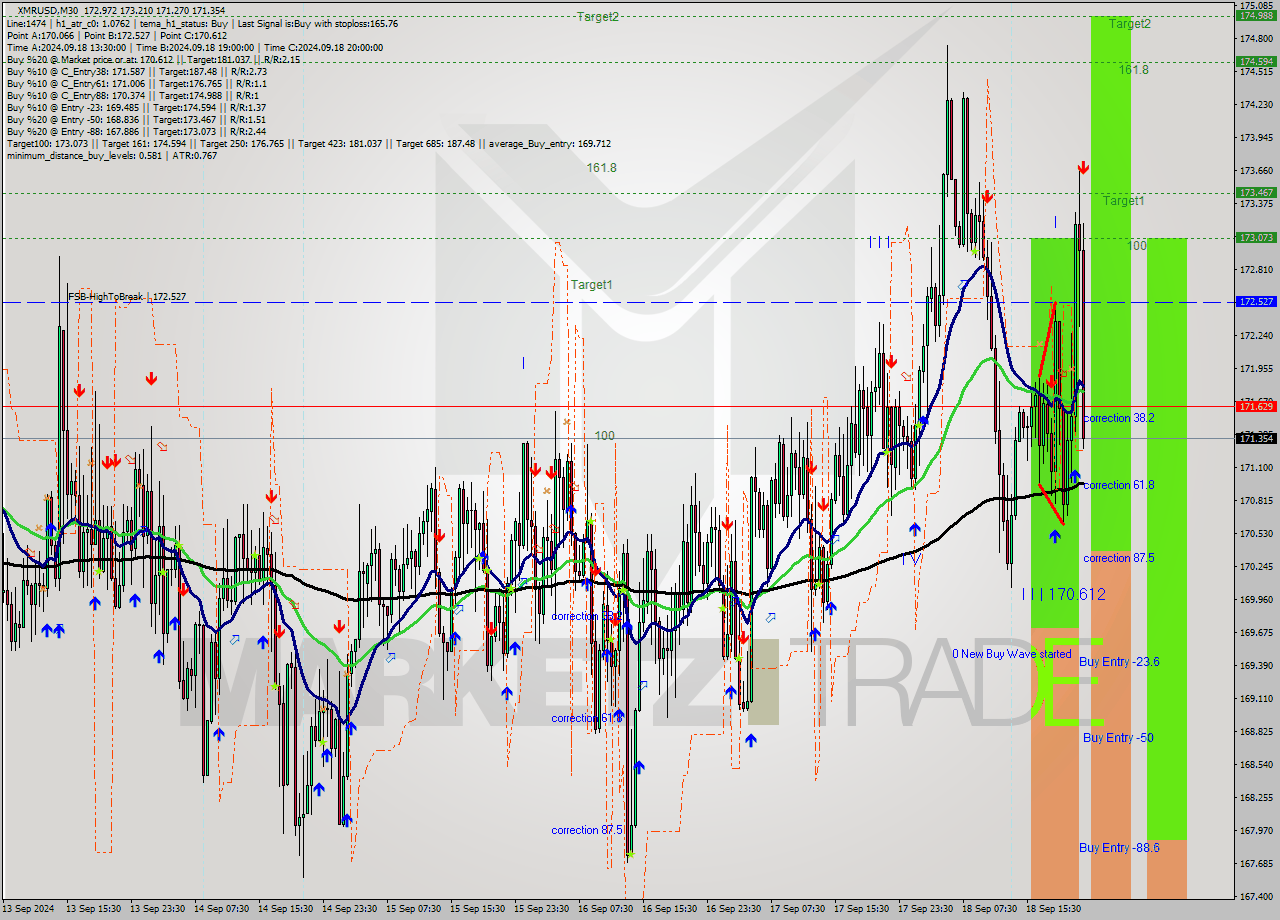Click the green 174.988 price tag on axis
Viewport: 1280px width, 920px height.
coord(1257,16)
